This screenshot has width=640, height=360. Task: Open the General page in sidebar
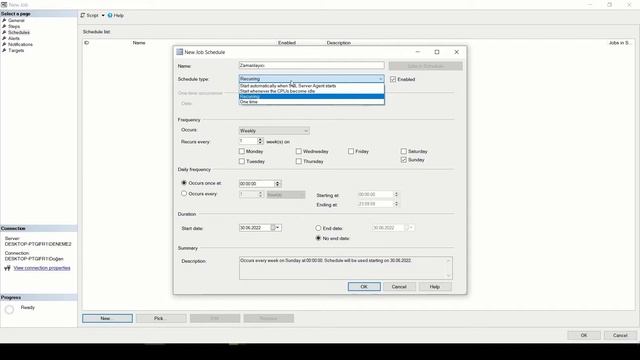[16, 20]
